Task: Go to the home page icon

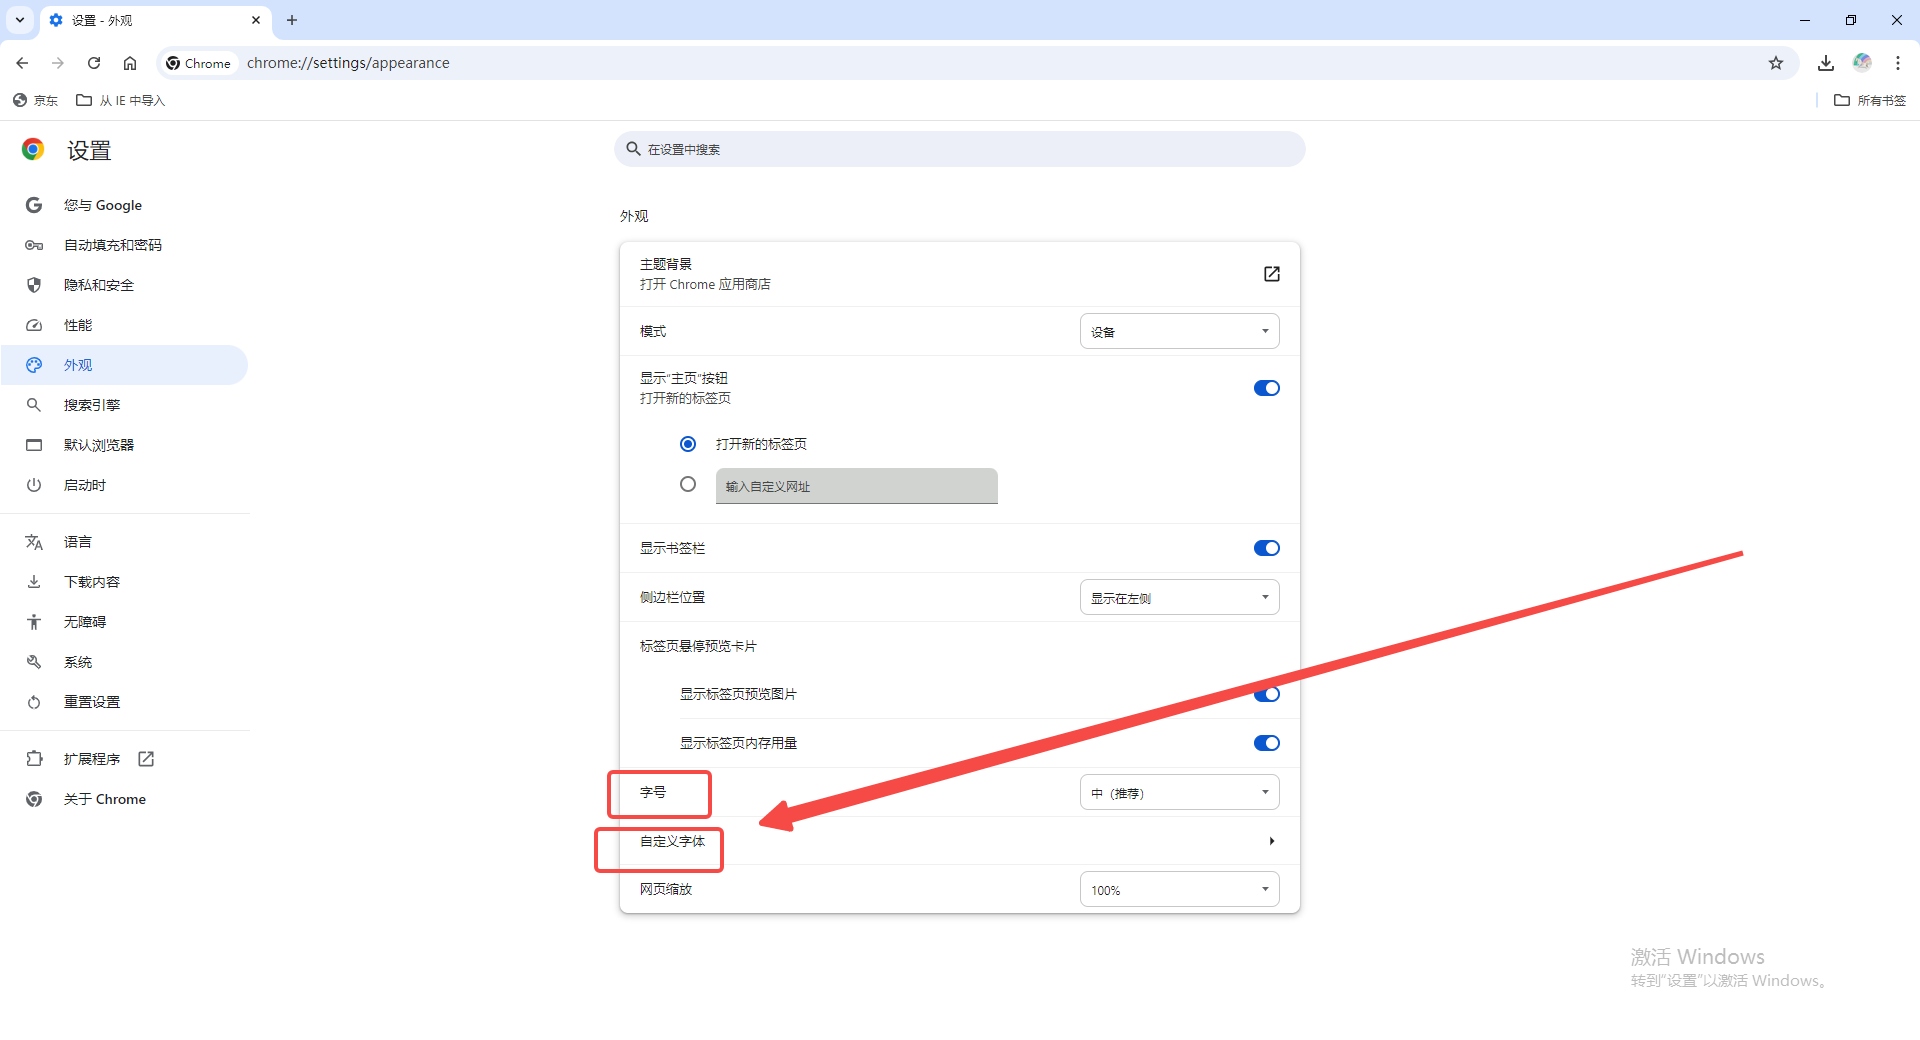Action: pos(130,63)
